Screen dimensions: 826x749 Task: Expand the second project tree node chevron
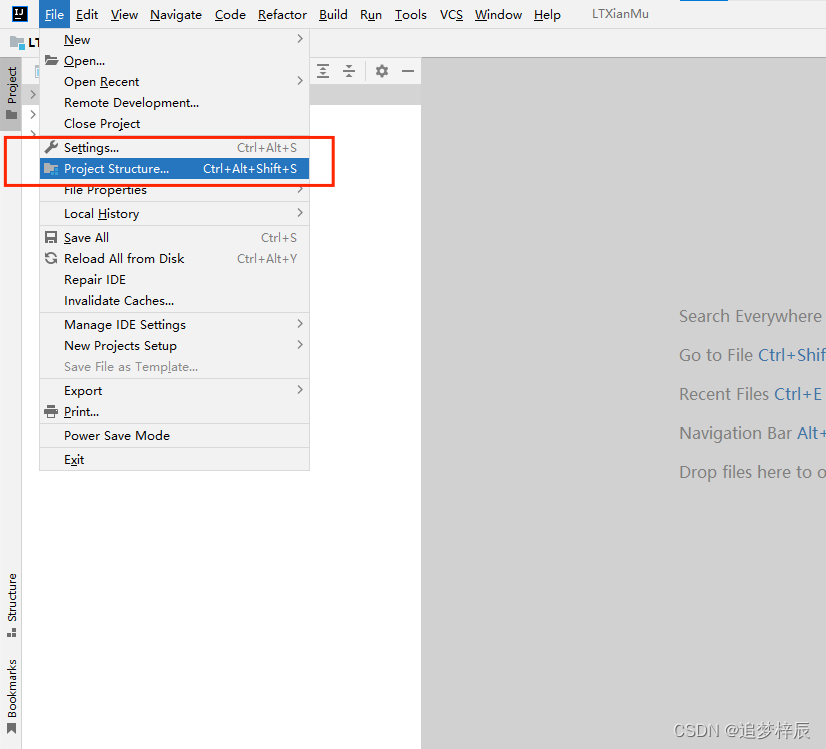pos(33,114)
